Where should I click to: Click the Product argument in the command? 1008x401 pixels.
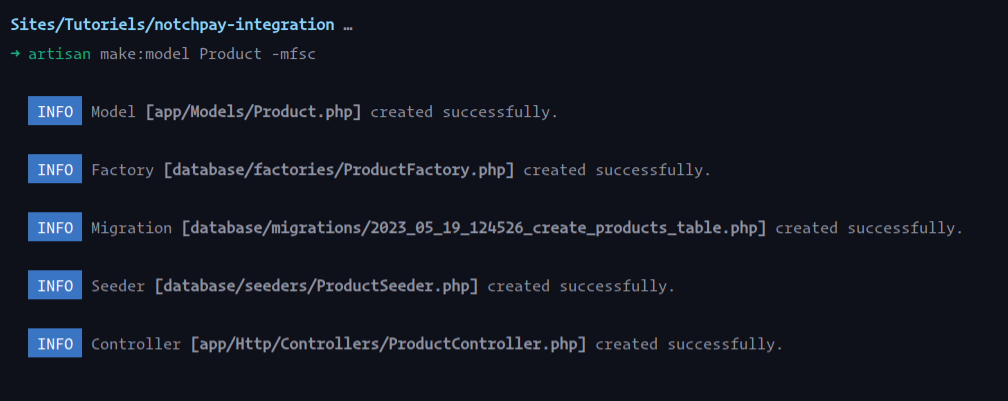click(231, 53)
